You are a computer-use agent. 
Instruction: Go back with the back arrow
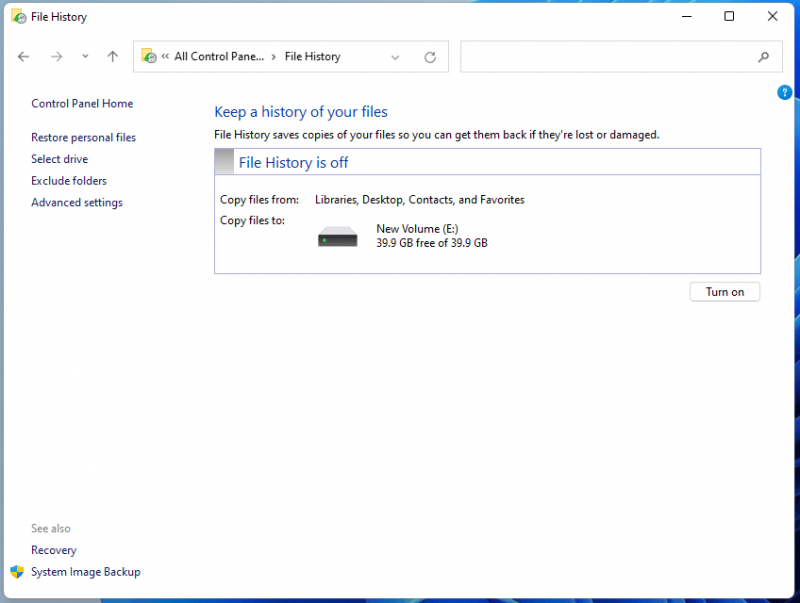(x=23, y=57)
